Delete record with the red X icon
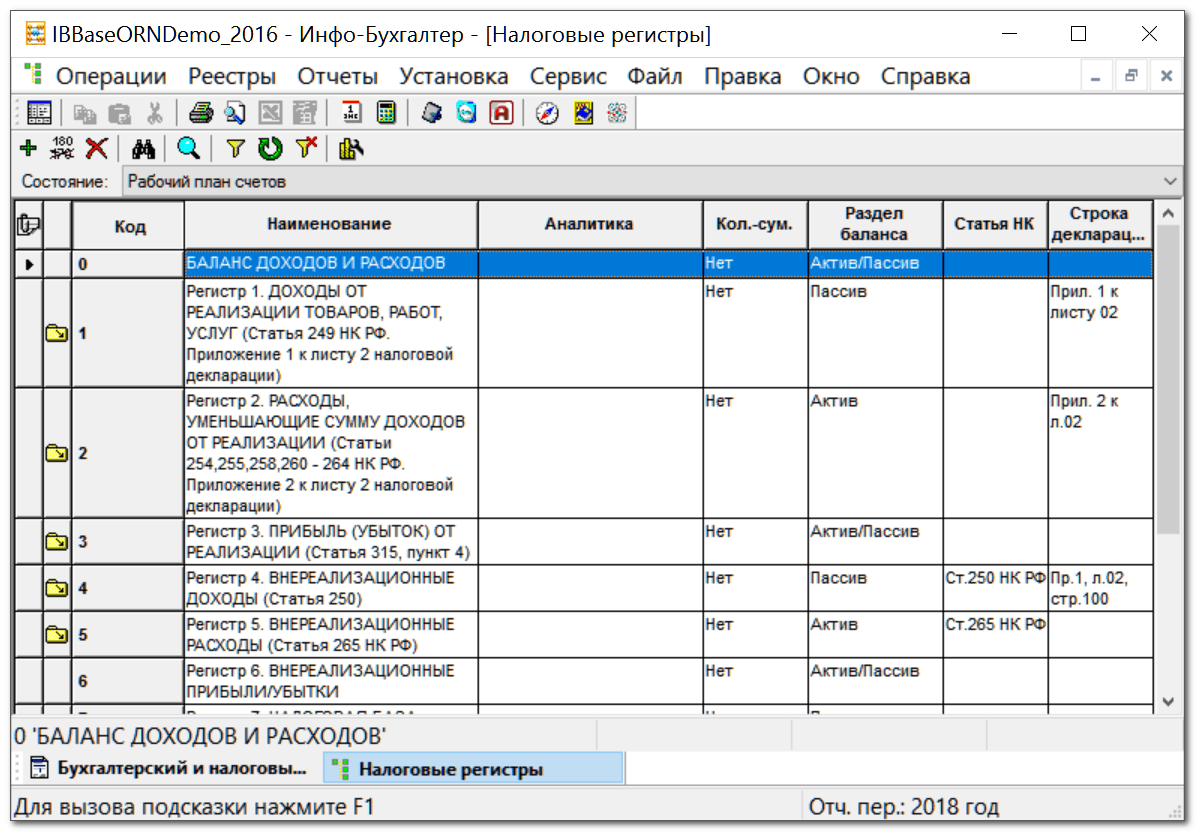1196x832 pixels. 96,148
